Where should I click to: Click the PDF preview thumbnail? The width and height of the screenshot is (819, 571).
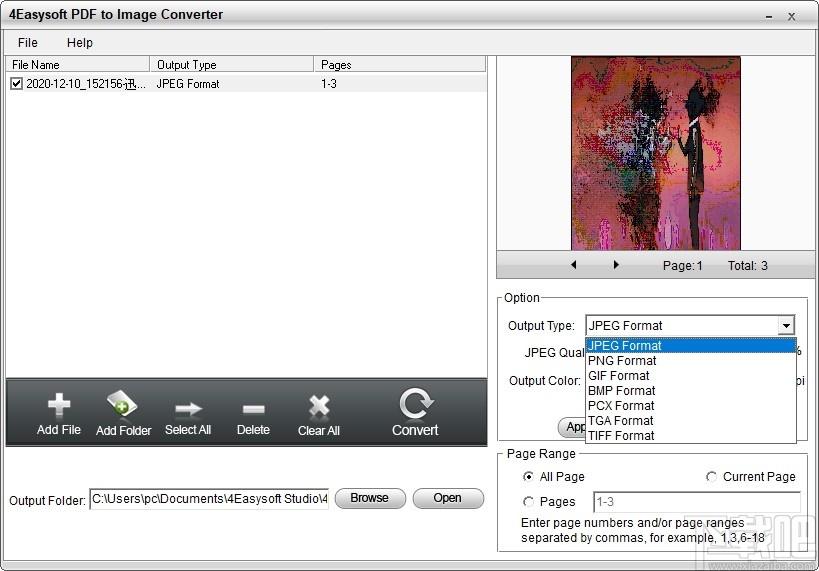coord(656,153)
